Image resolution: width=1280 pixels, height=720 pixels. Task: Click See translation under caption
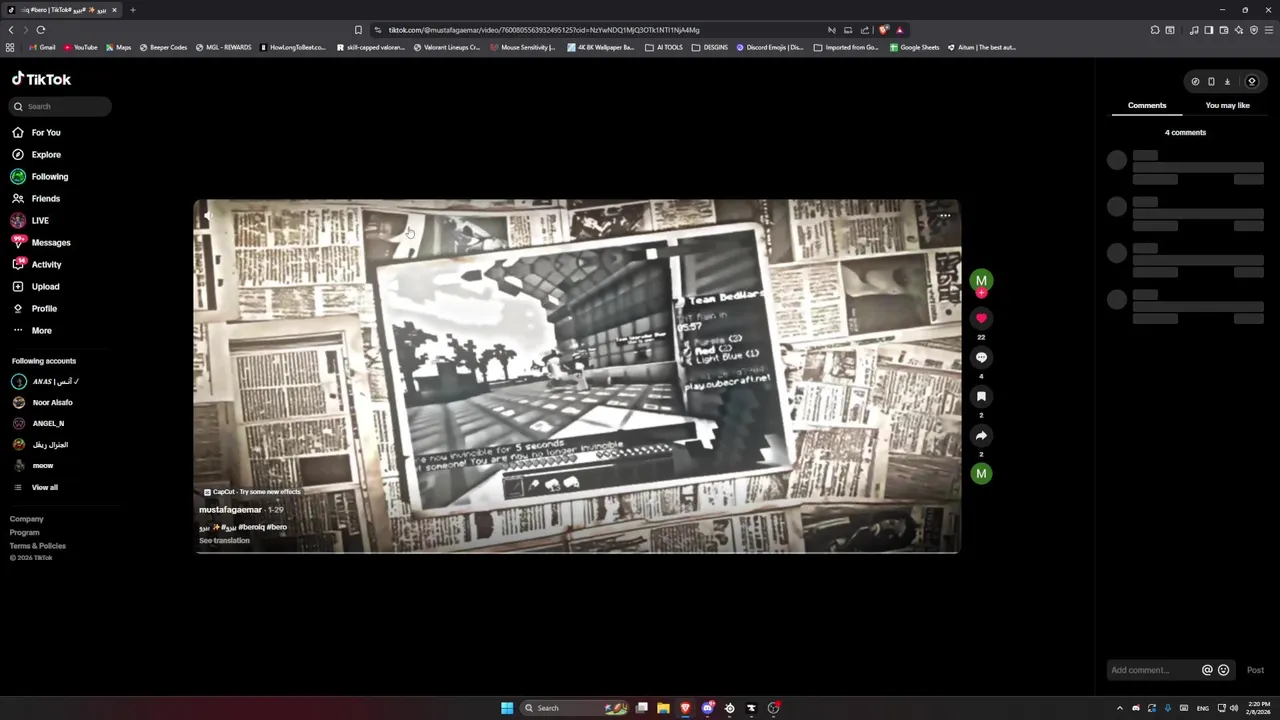point(224,541)
